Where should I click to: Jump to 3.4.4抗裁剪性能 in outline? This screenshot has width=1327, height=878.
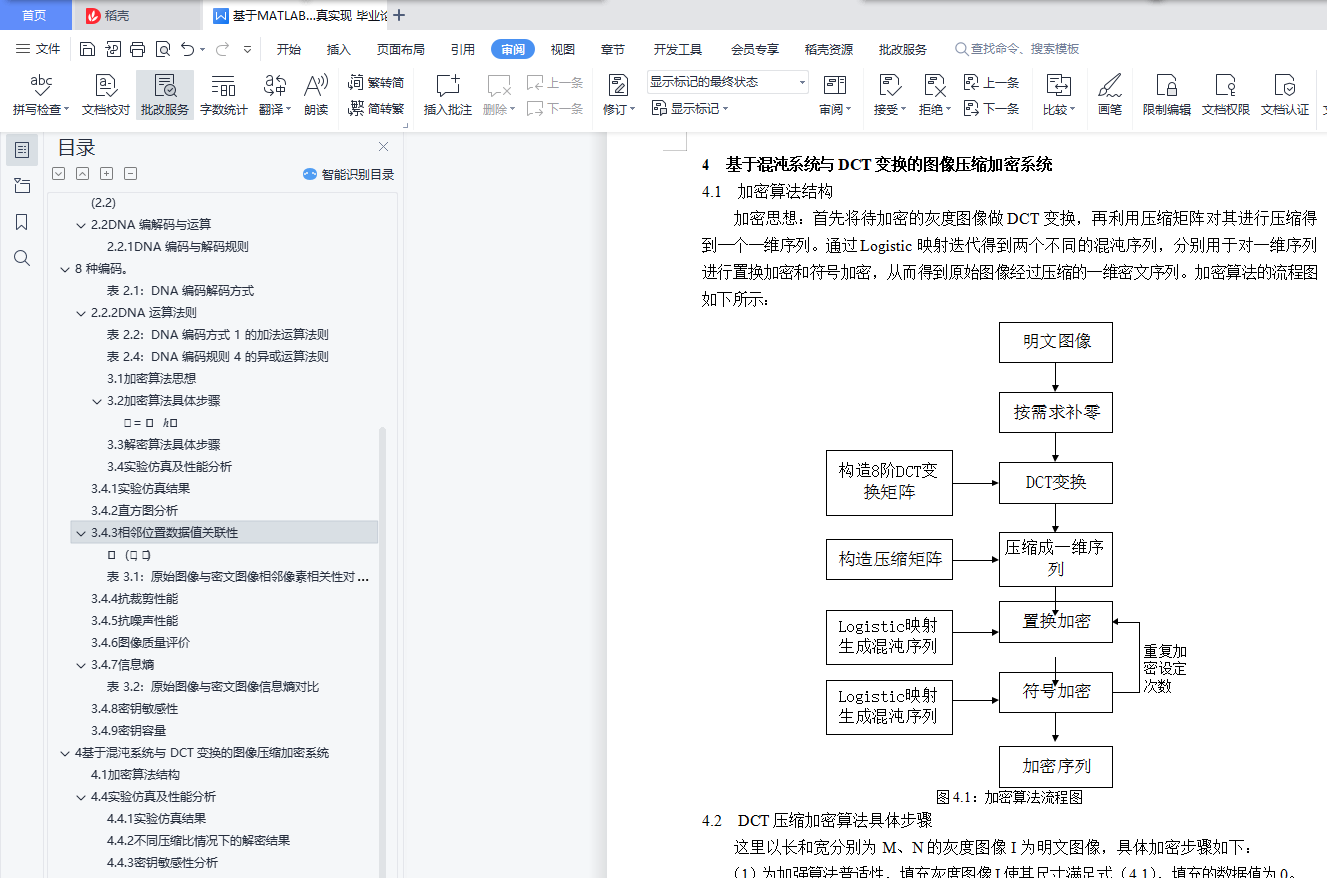pyautogui.click(x=134, y=599)
